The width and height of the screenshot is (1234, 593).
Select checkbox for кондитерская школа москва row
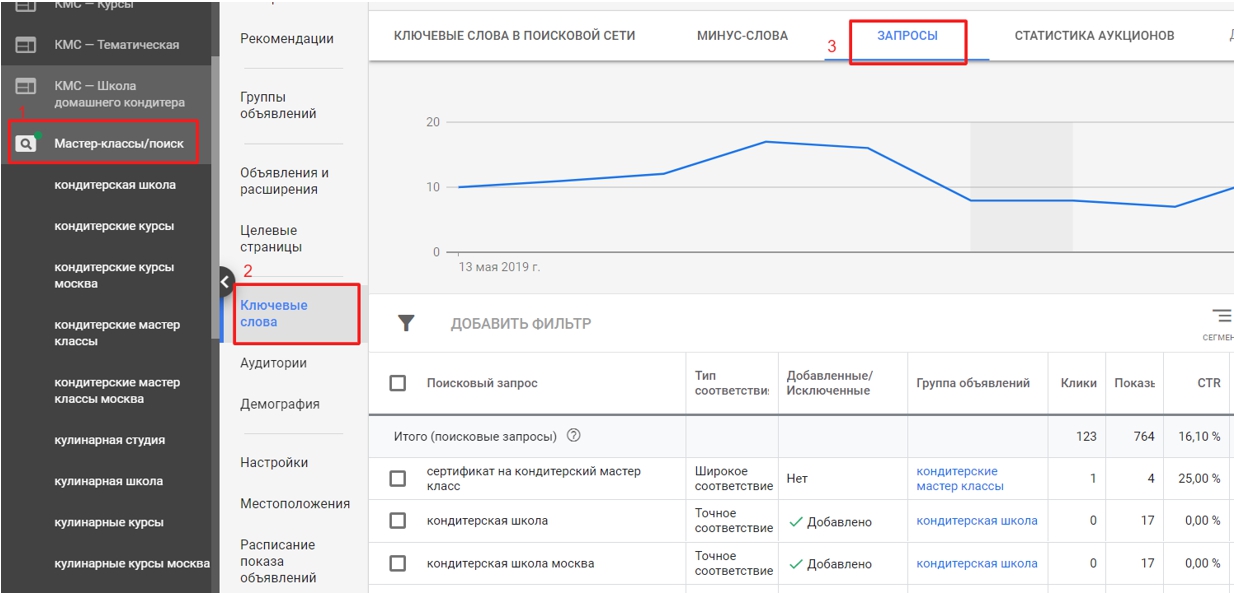(x=398, y=563)
